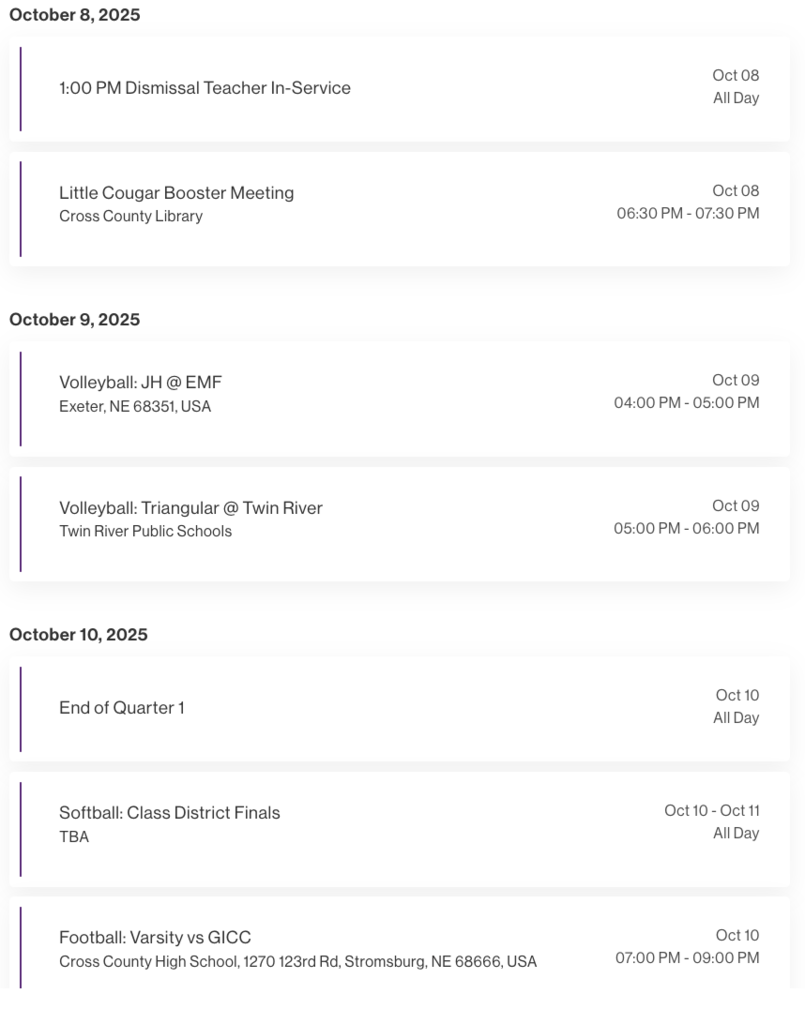Open Football: Varsity vs GICC event

[155, 938]
